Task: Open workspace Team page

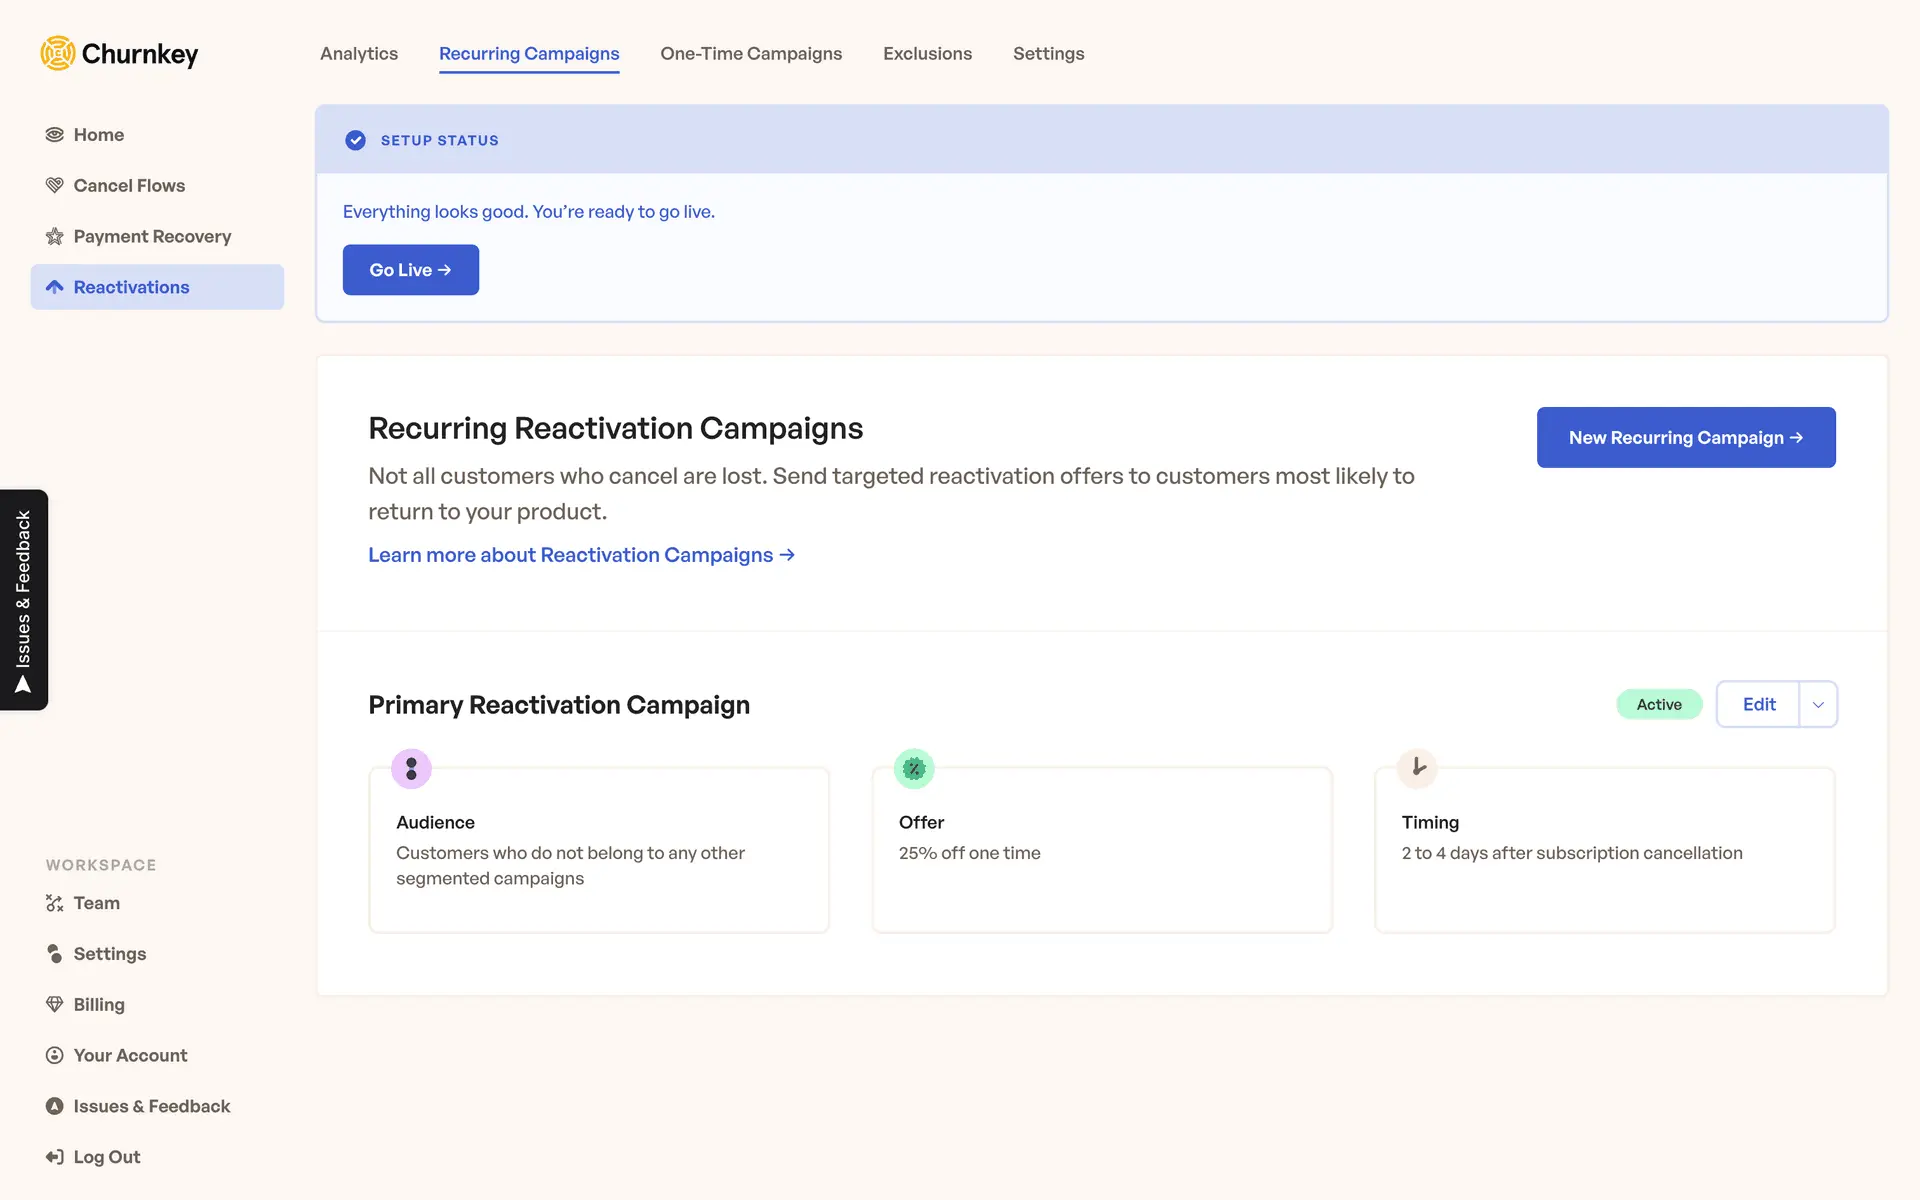Action: (96, 903)
